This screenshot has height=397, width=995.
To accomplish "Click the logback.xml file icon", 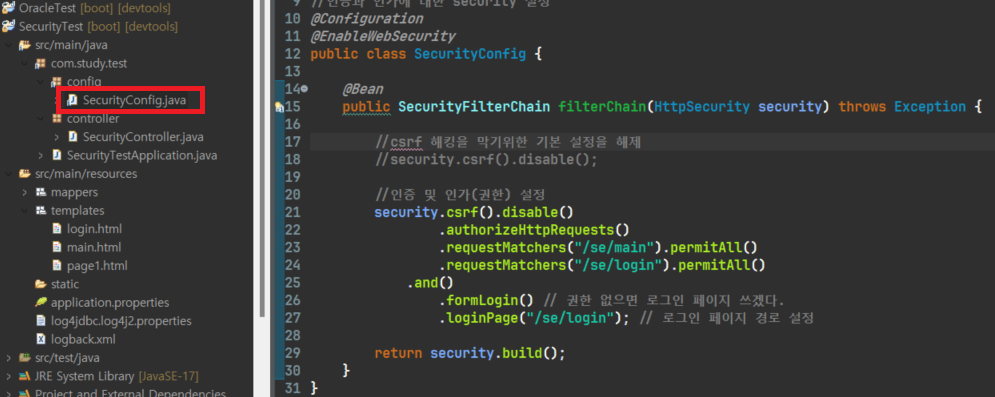I will tap(41, 339).
